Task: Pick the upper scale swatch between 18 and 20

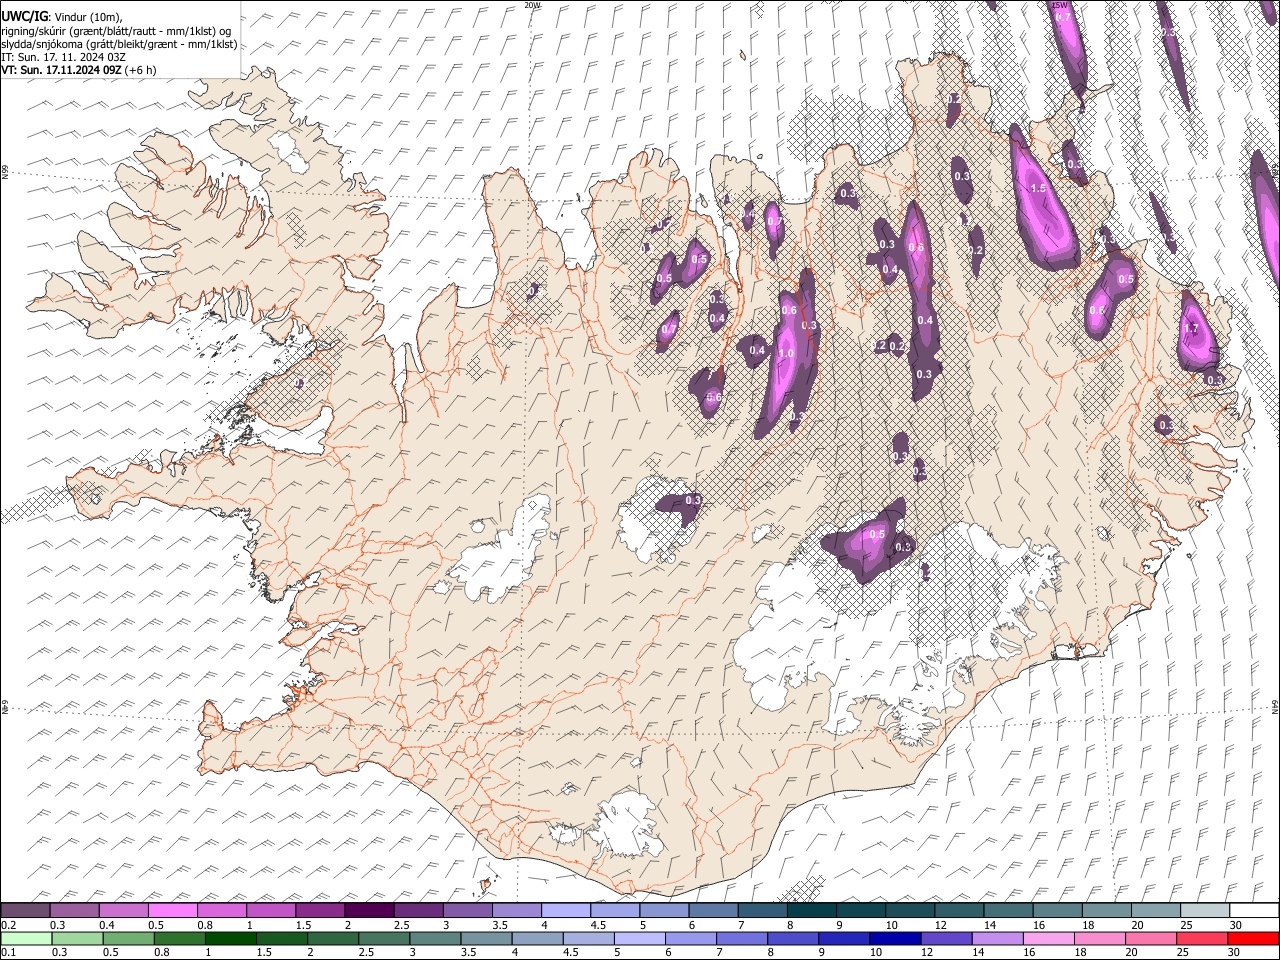Action: click(x=1107, y=911)
